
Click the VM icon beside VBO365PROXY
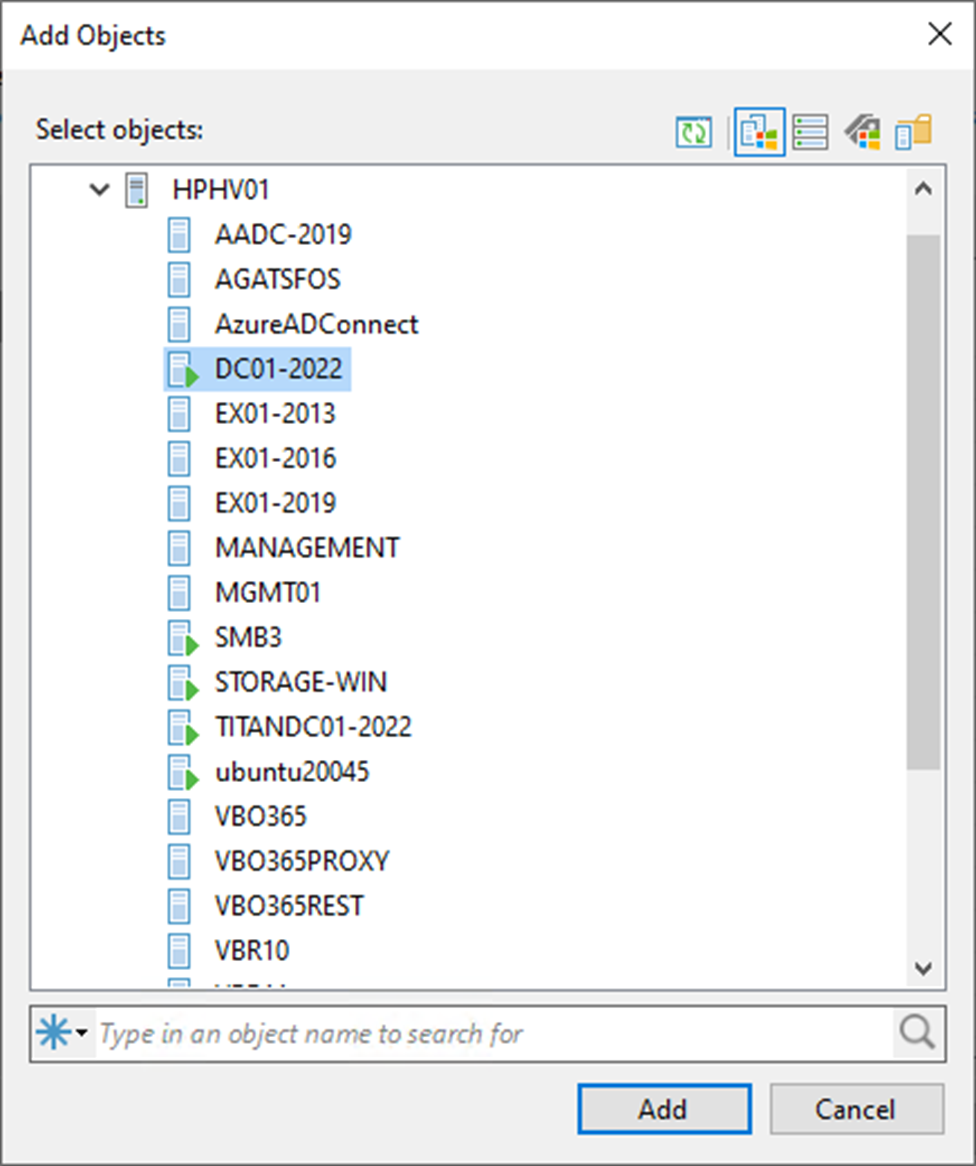[178, 861]
